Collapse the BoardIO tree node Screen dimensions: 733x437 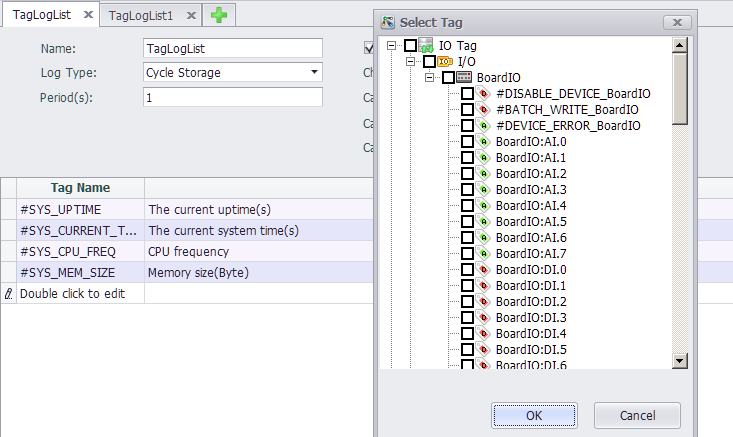point(429,78)
